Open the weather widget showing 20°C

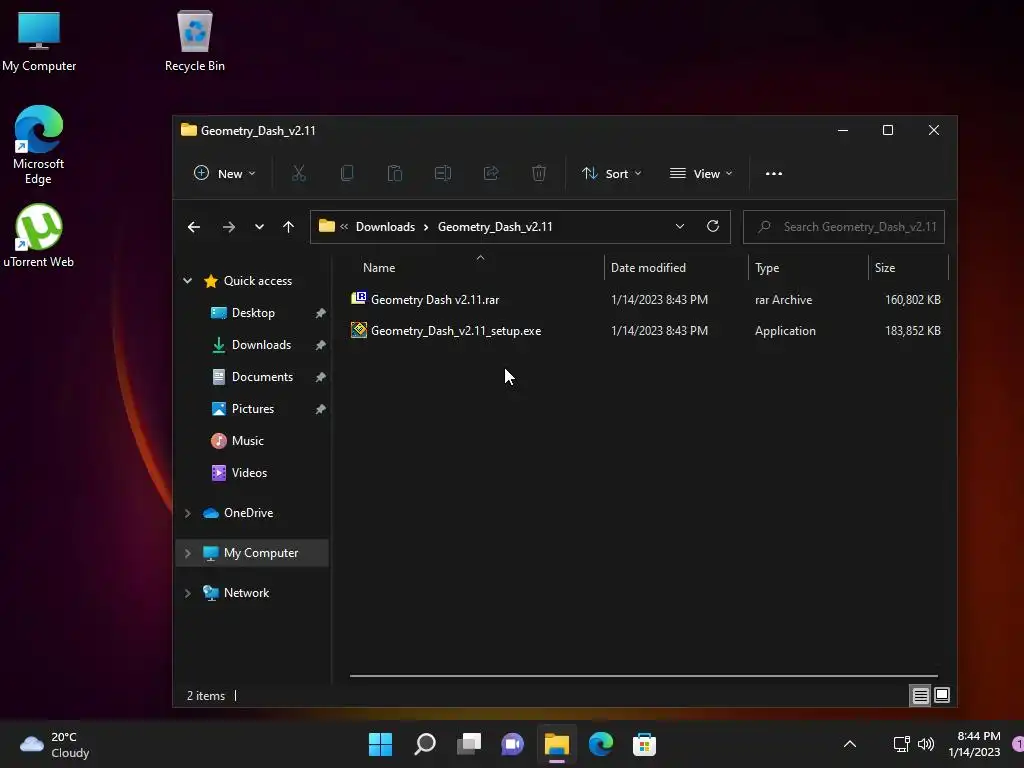pyautogui.click(x=55, y=744)
